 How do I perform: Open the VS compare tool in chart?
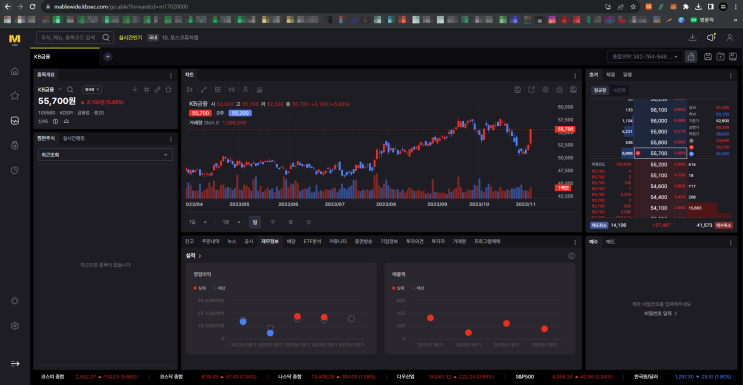coord(232,90)
